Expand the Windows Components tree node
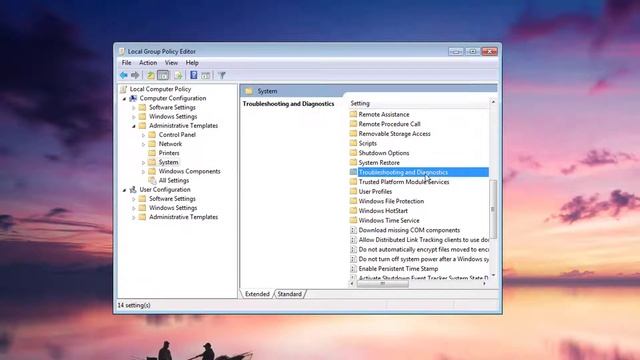The width and height of the screenshot is (640, 360). (x=143, y=172)
